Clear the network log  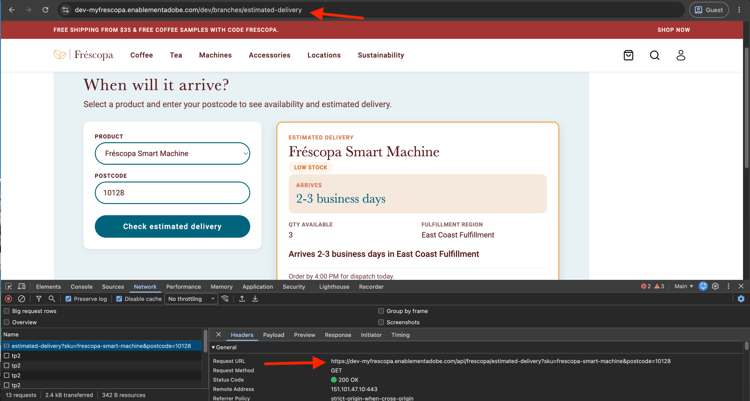[x=22, y=299]
